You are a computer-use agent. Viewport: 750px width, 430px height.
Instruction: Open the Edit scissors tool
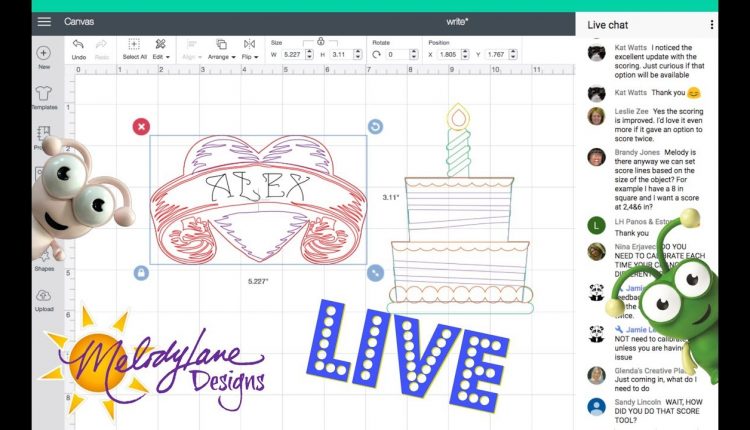pos(160,44)
